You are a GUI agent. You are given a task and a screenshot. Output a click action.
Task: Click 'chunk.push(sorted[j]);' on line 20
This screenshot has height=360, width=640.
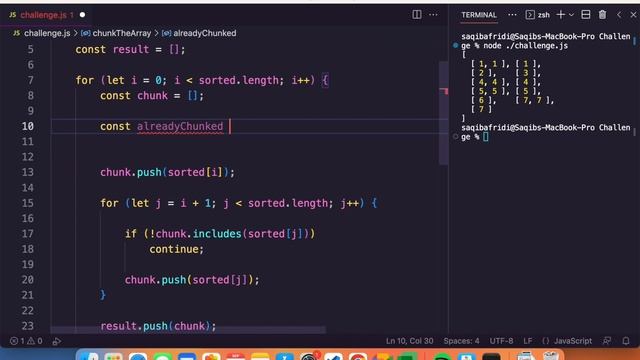[192, 280]
